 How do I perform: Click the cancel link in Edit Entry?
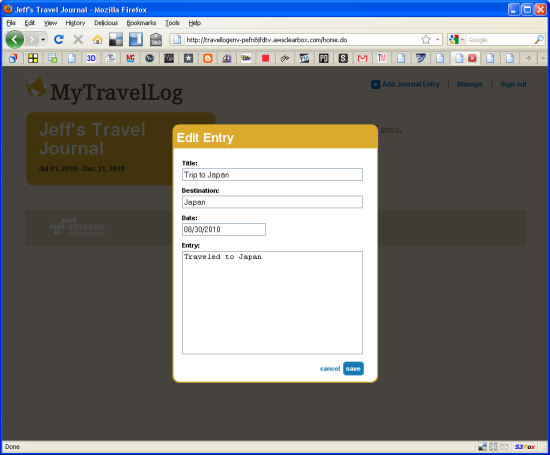[330, 368]
